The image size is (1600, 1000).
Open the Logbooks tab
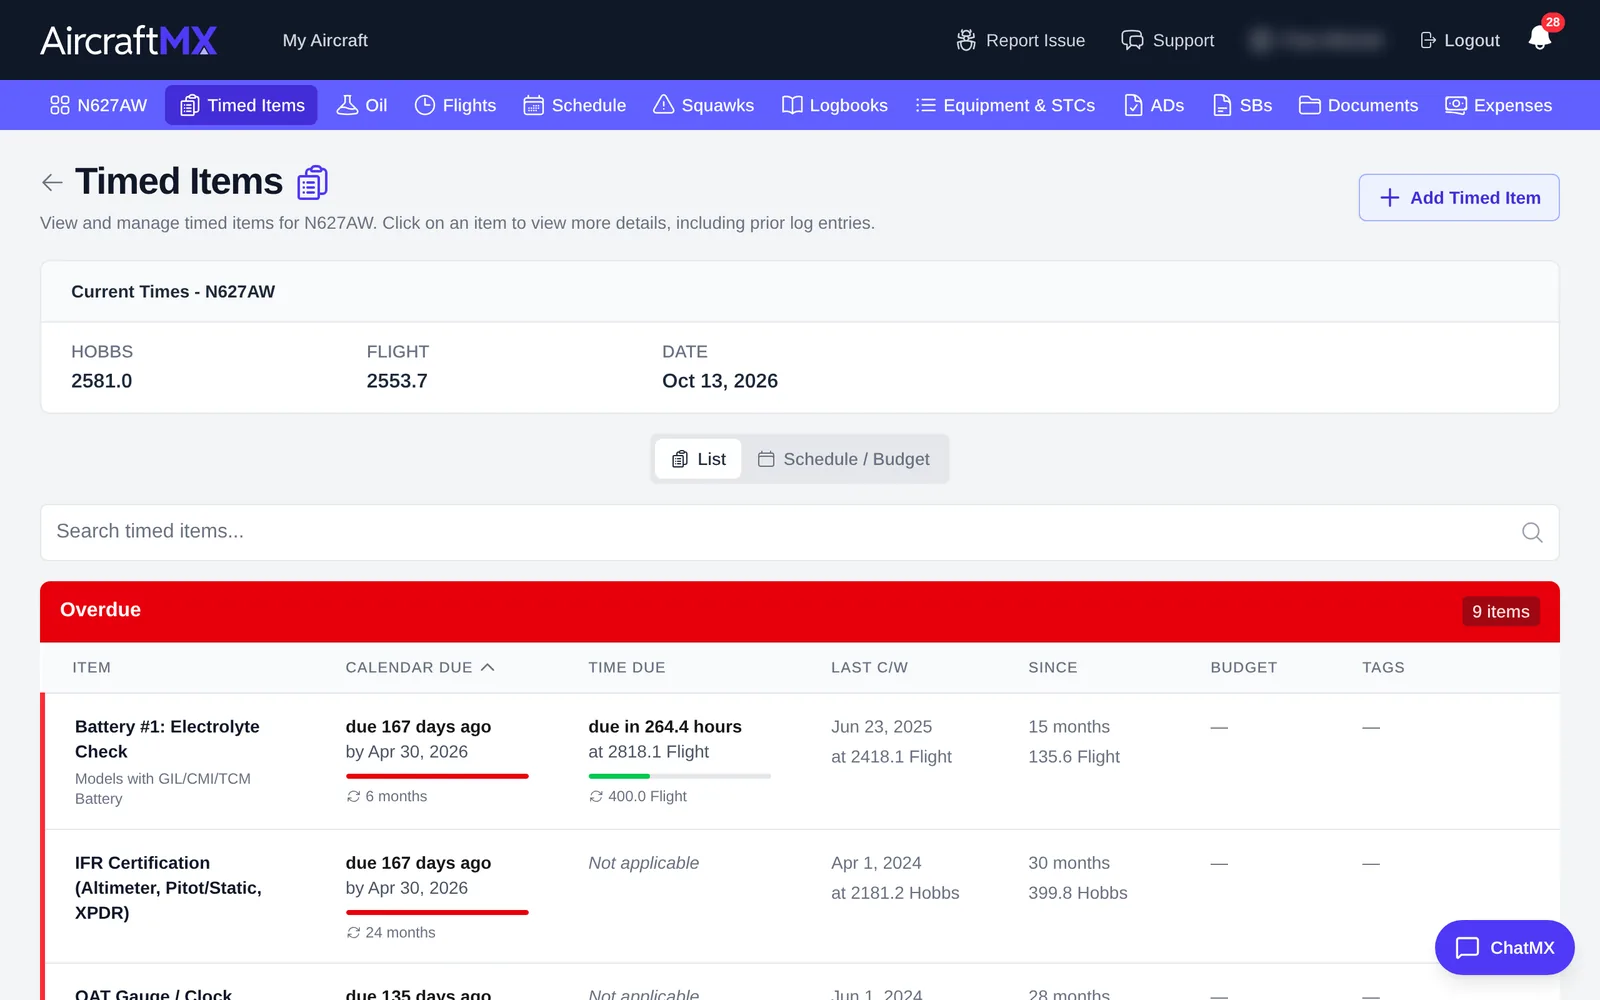coord(835,105)
